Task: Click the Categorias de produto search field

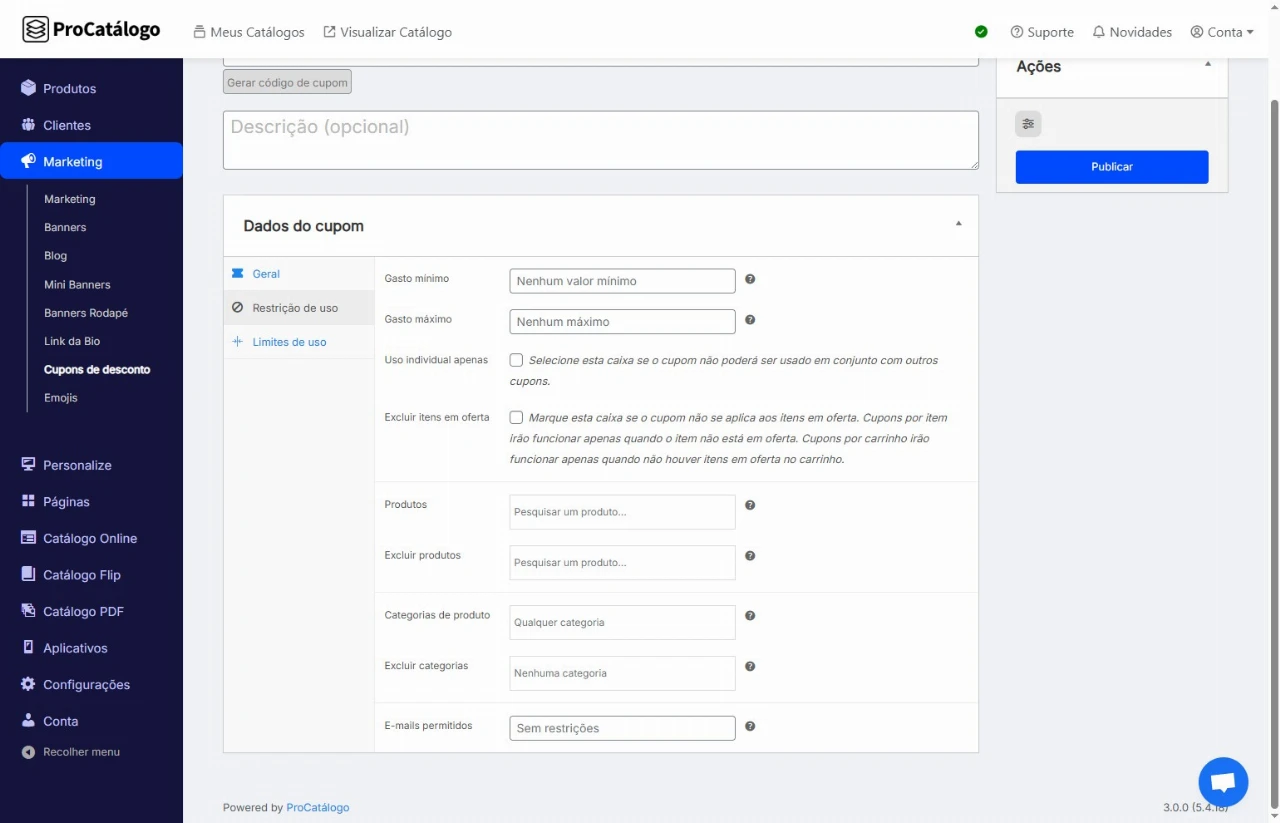Action: [x=622, y=622]
